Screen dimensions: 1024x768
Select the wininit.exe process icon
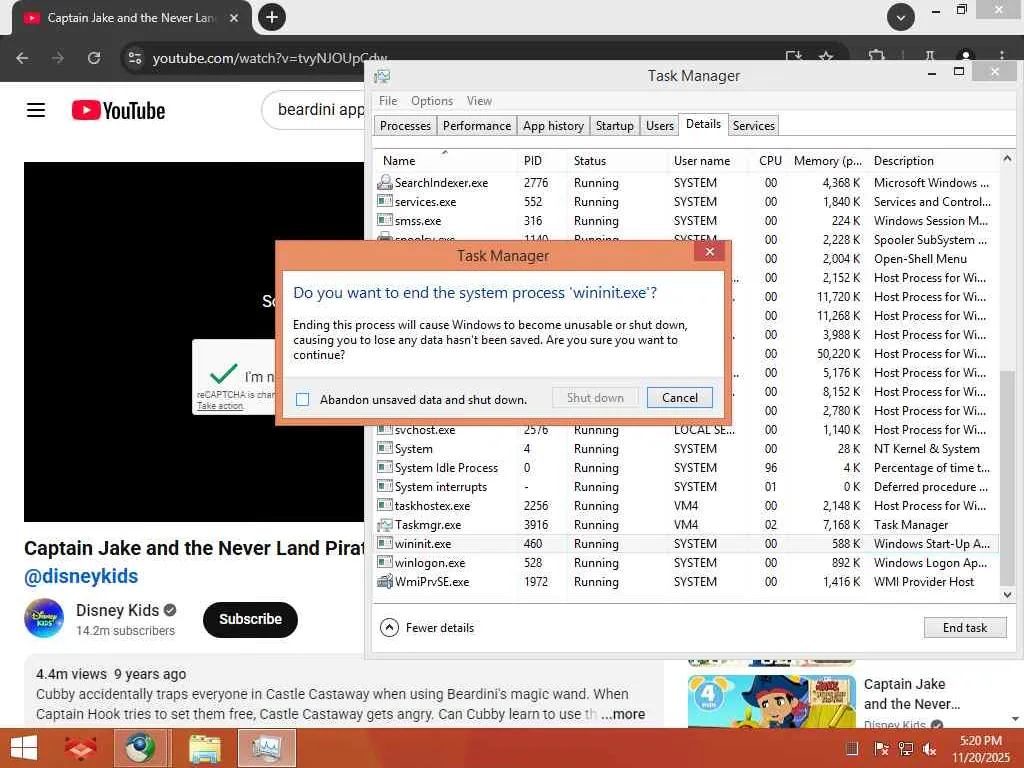click(x=385, y=543)
